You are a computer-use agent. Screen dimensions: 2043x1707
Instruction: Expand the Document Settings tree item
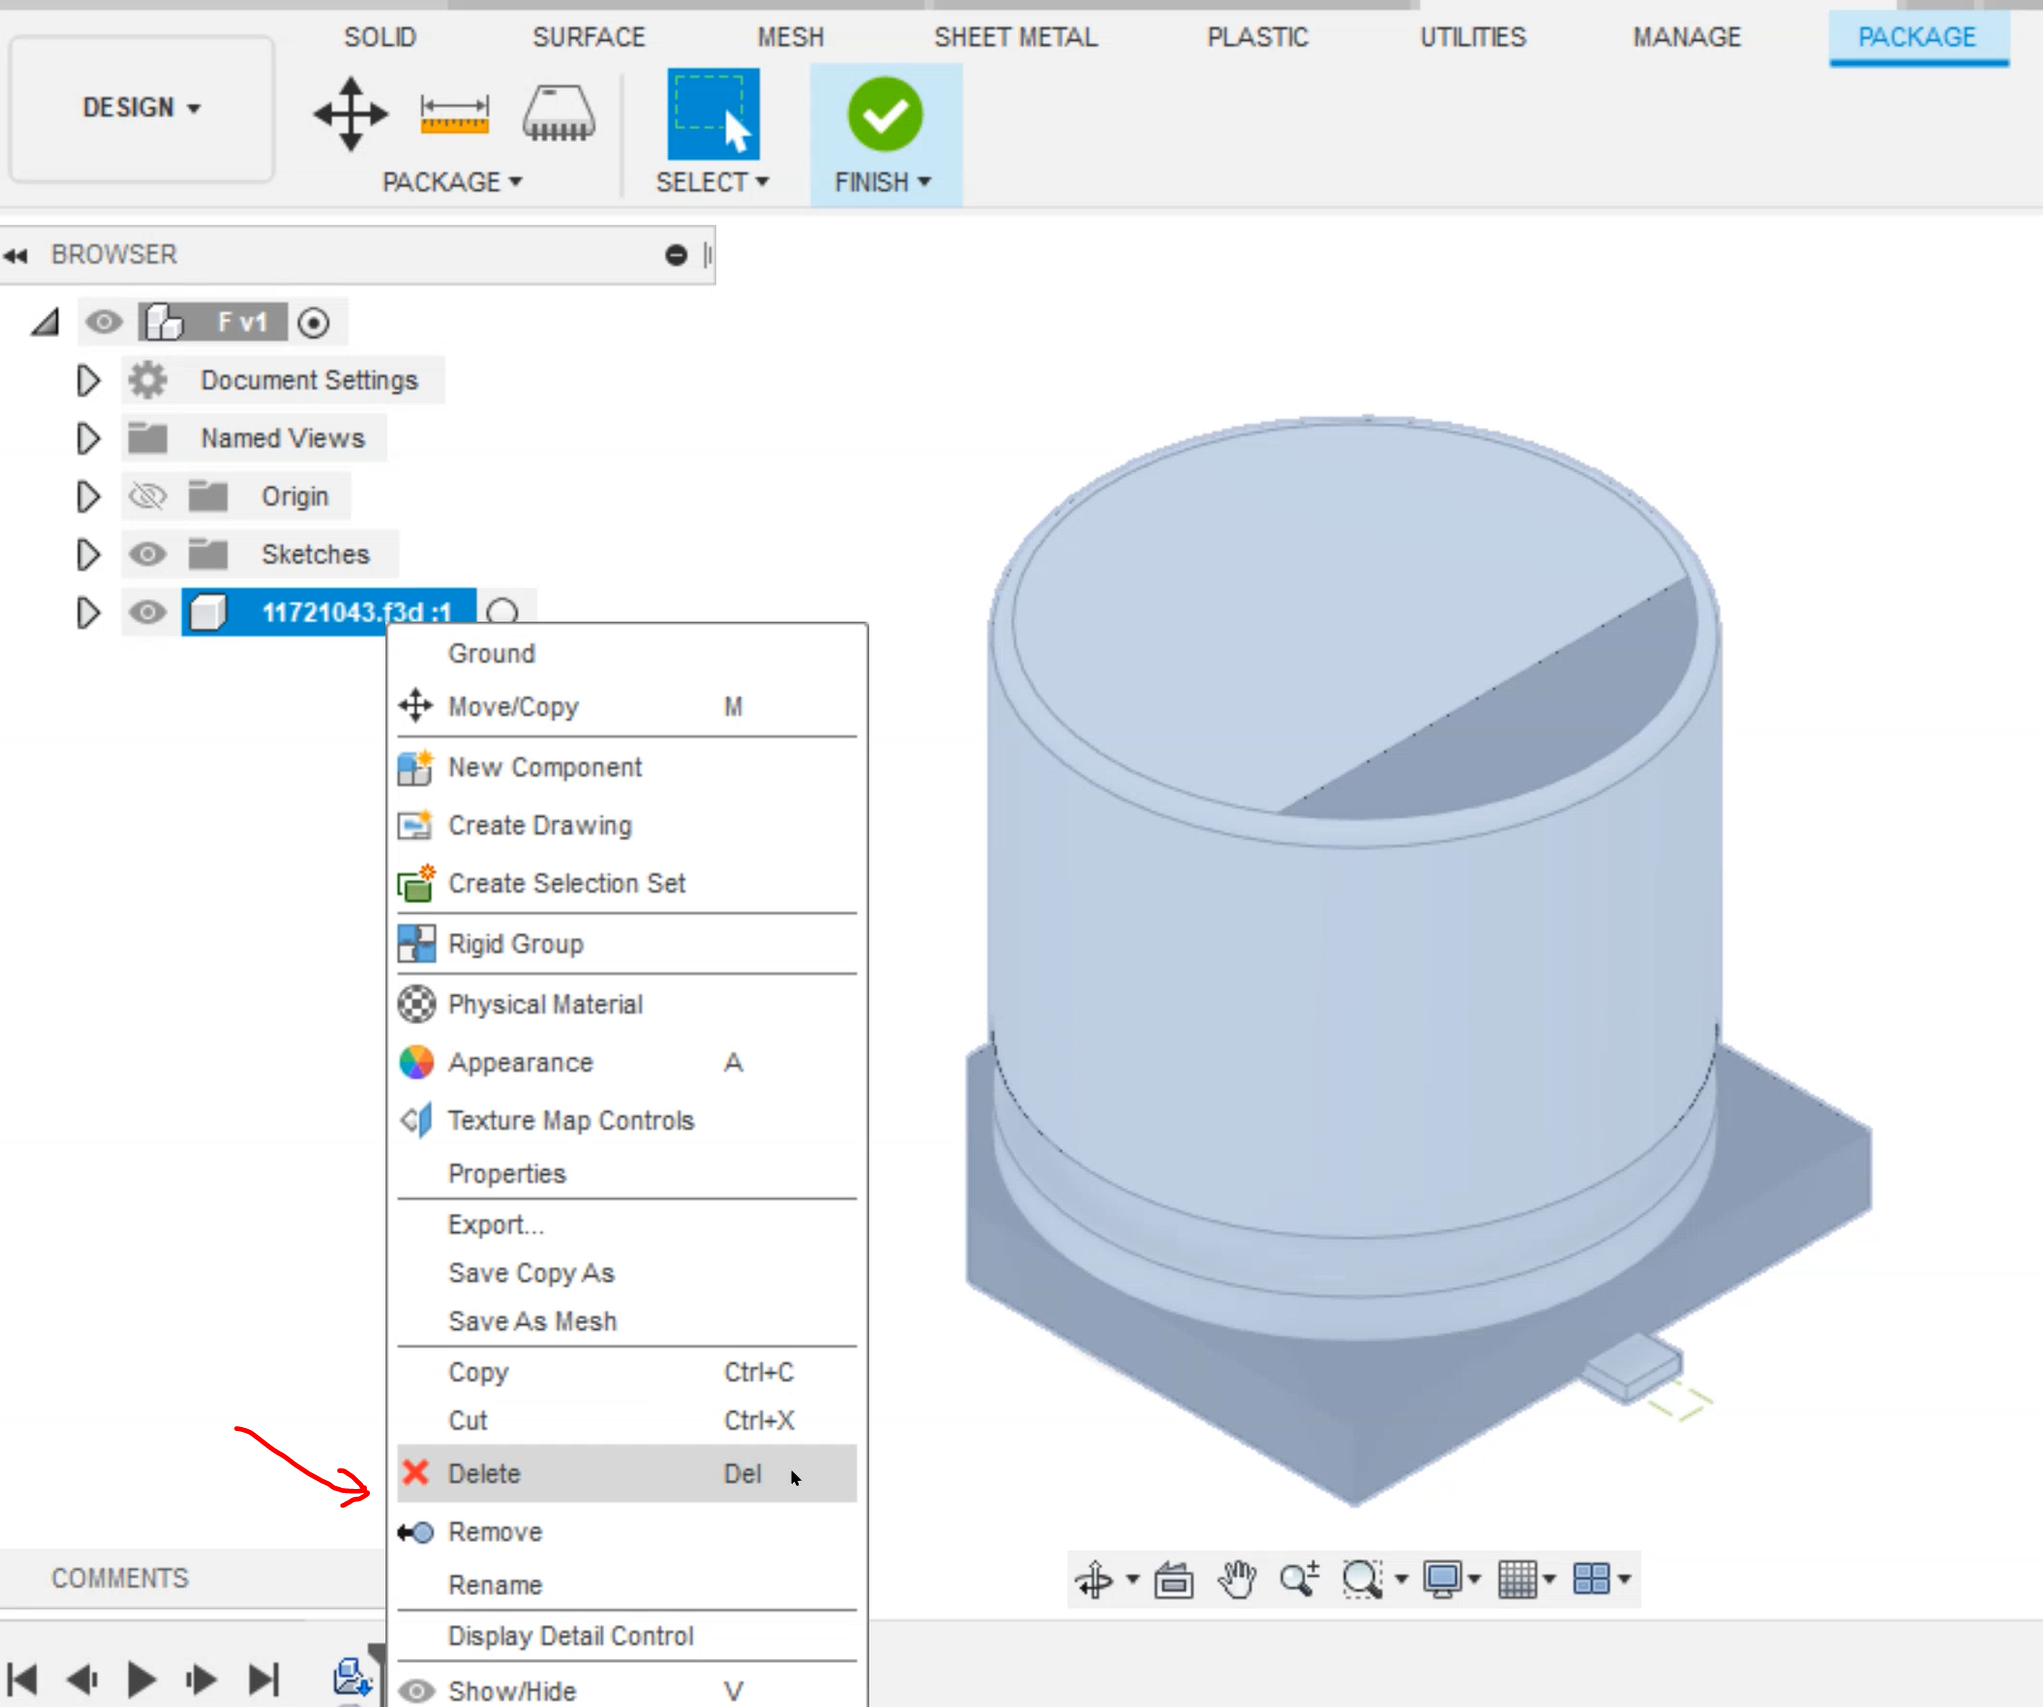point(88,380)
